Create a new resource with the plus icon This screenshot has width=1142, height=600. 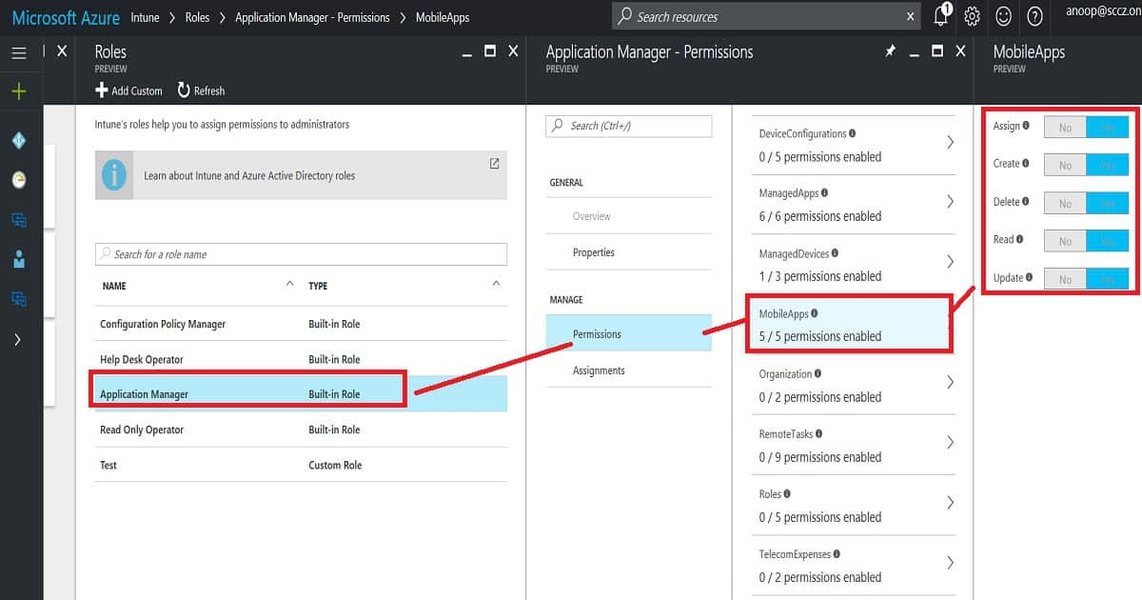[x=19, y=91]
